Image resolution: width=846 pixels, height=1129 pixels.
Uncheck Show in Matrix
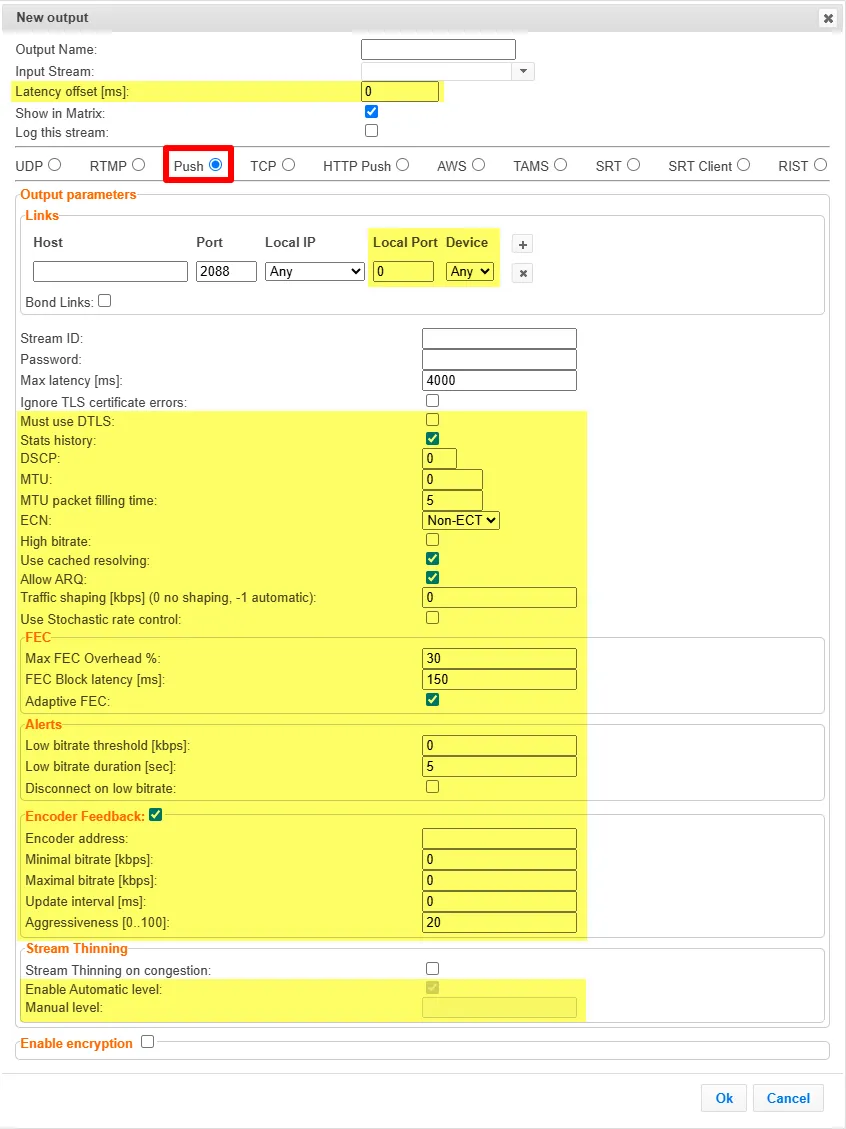(x=372, y=112)
